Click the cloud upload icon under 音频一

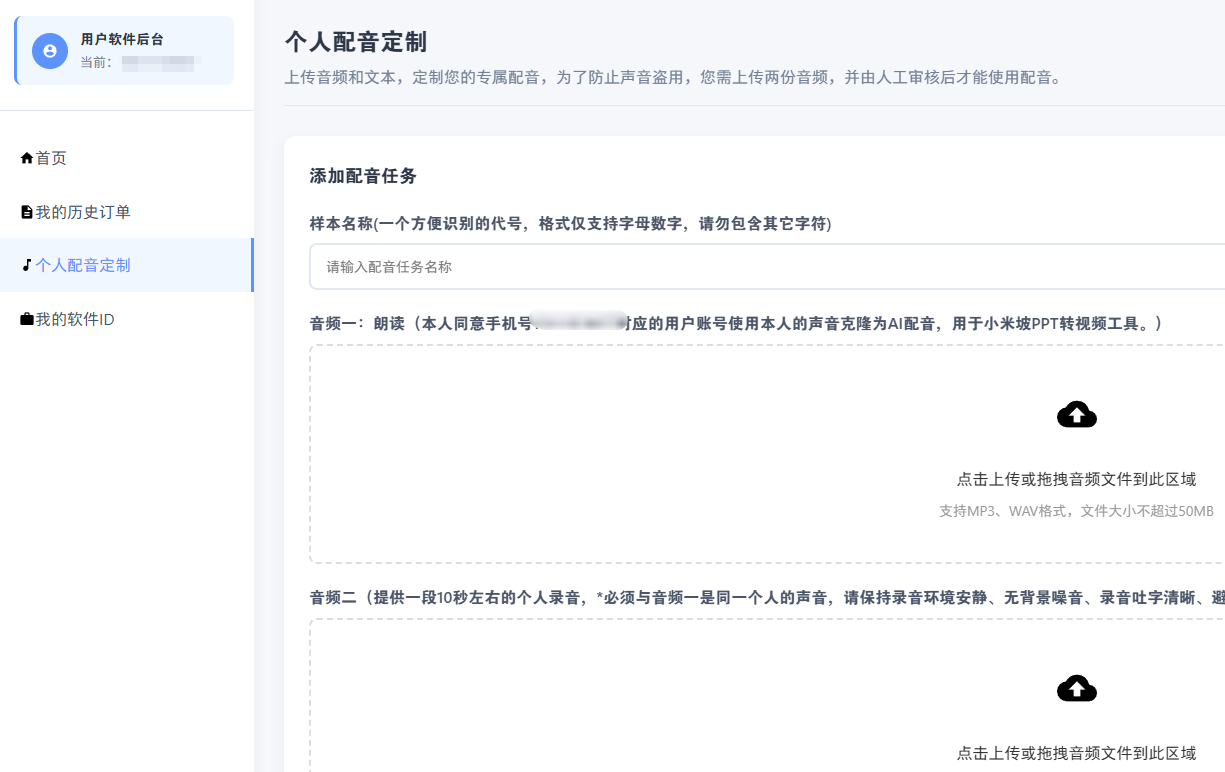point(1077,415)
